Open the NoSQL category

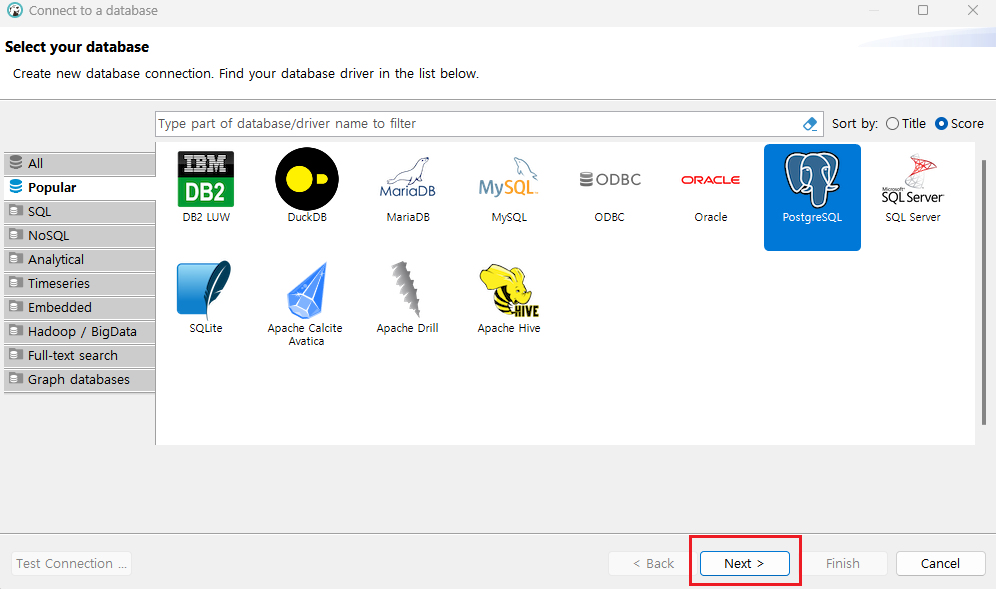click(x=80, y=236)
